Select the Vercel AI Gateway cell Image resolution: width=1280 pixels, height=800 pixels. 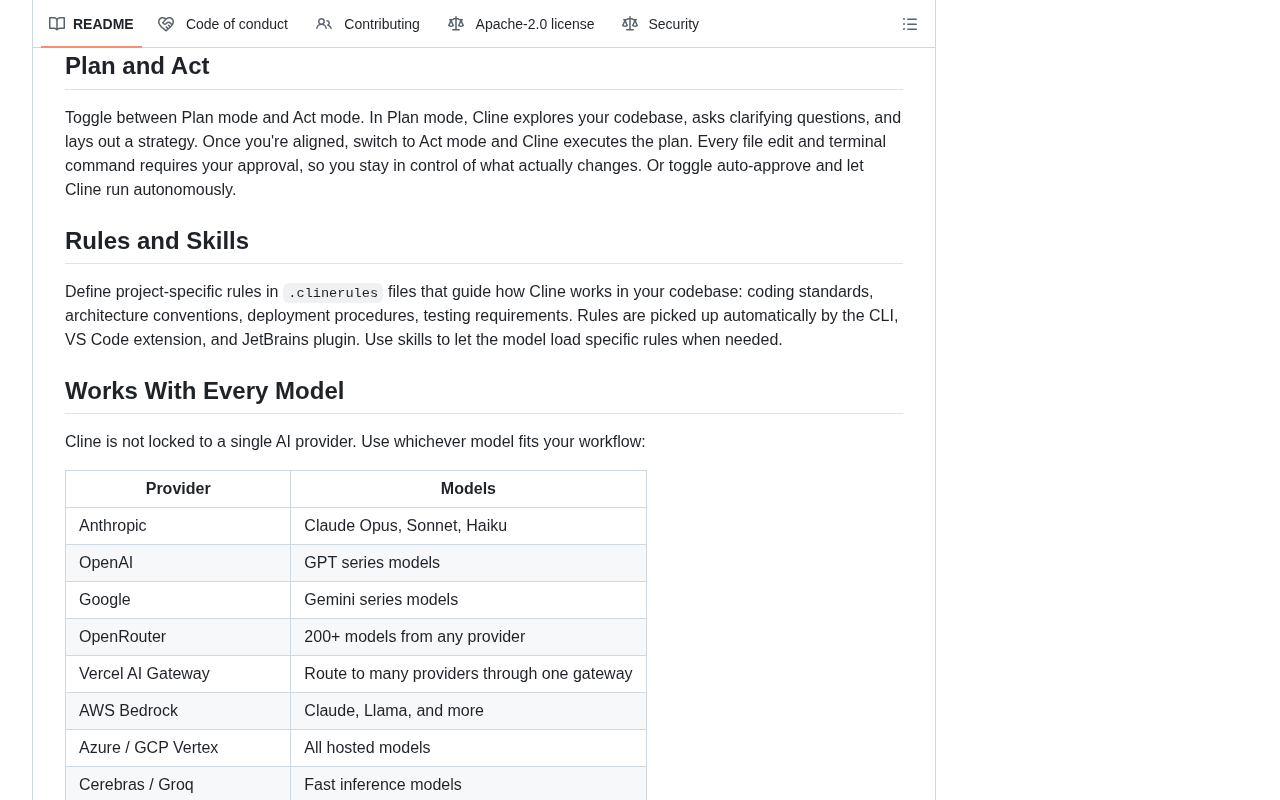click(178, 674)
